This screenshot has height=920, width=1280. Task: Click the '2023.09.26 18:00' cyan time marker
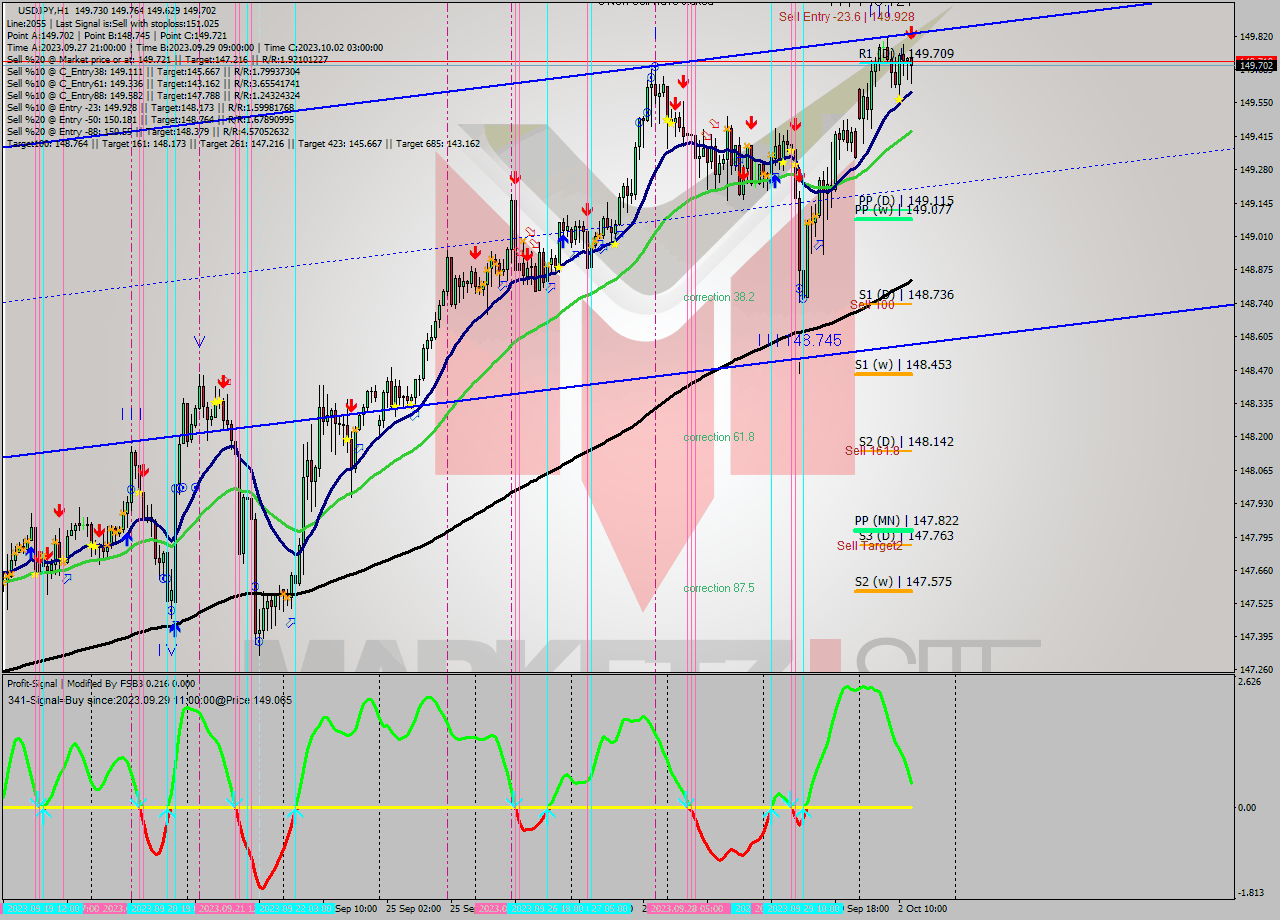coord(547,909)
